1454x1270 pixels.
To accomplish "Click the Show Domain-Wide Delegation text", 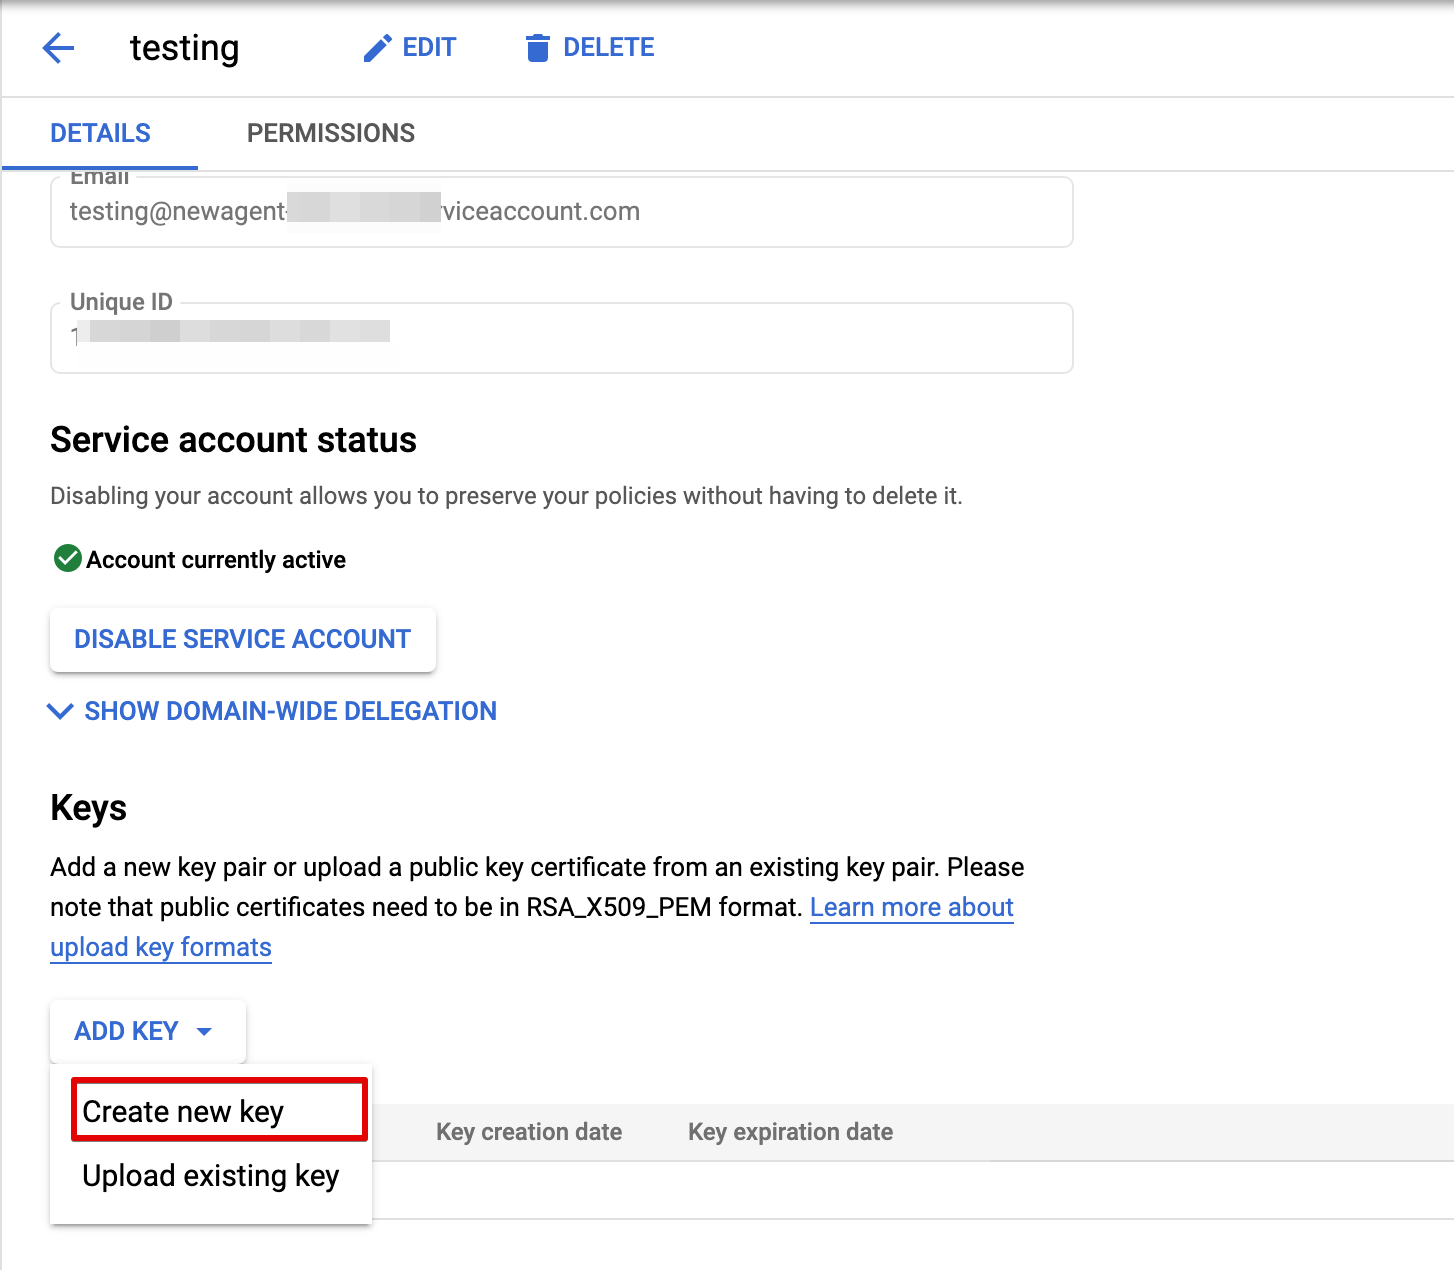I will point(290,711).
